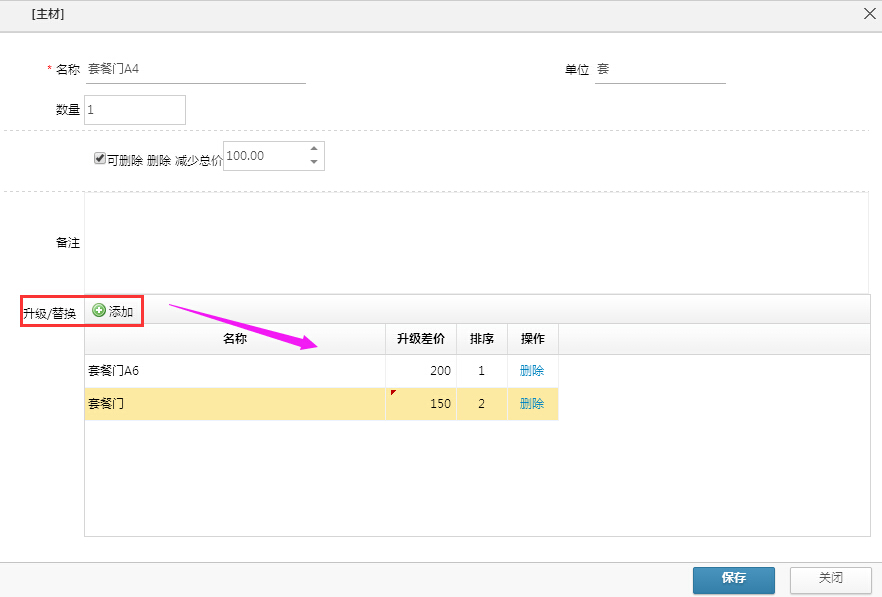Increase 减少总价 value with the up arrow
Viewport: 882px width, 597px height.
click(314, 149)
